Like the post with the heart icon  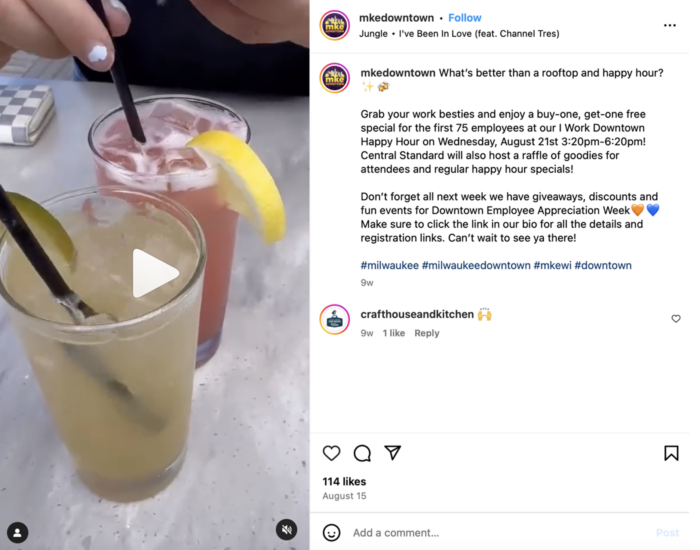tap(331, 453)
